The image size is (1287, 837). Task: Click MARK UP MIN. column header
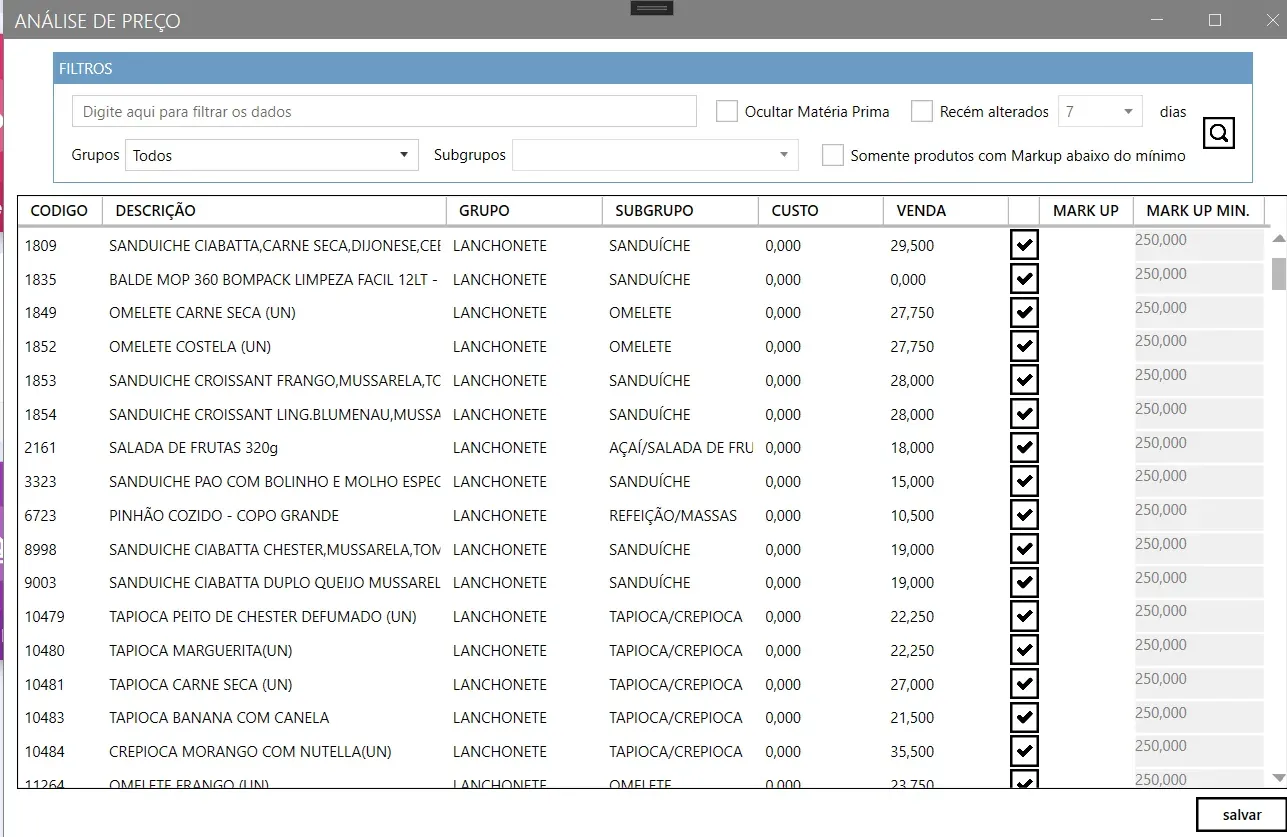(x=1198, y=210)
